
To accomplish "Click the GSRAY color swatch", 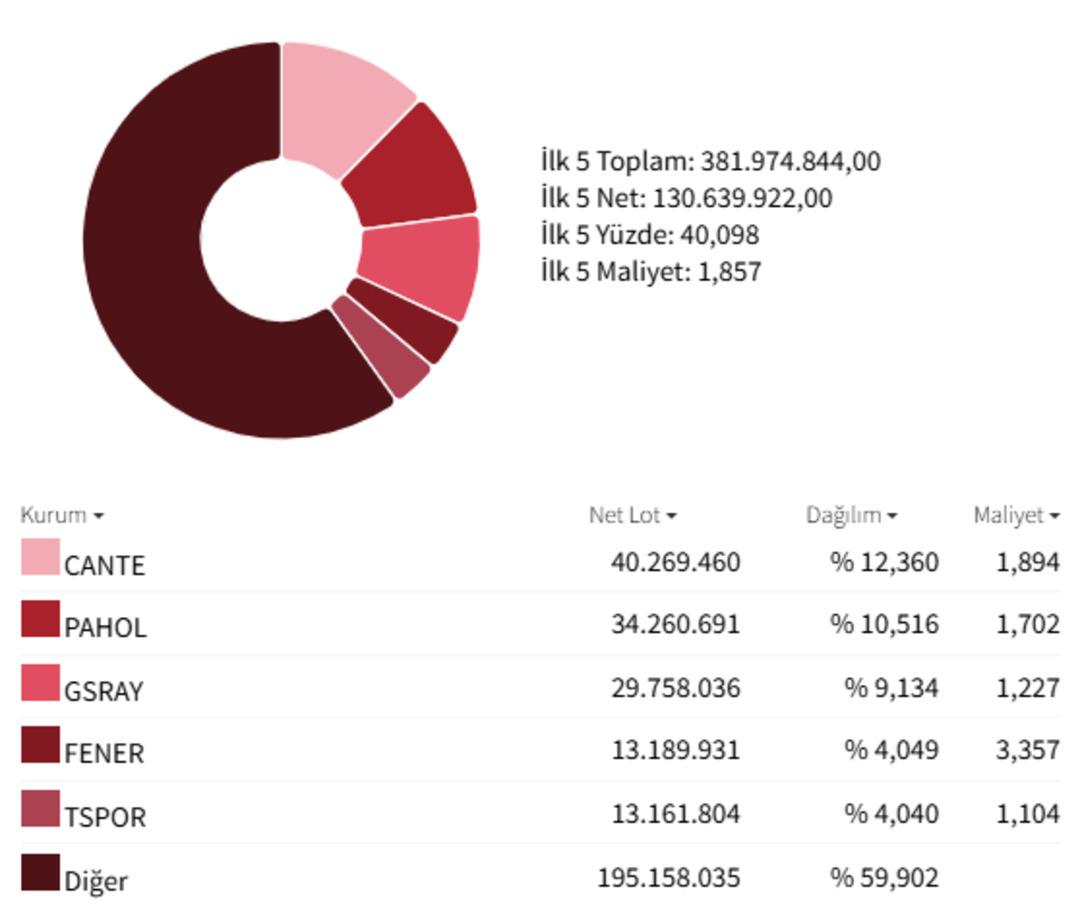I will (x=40, y=683).
